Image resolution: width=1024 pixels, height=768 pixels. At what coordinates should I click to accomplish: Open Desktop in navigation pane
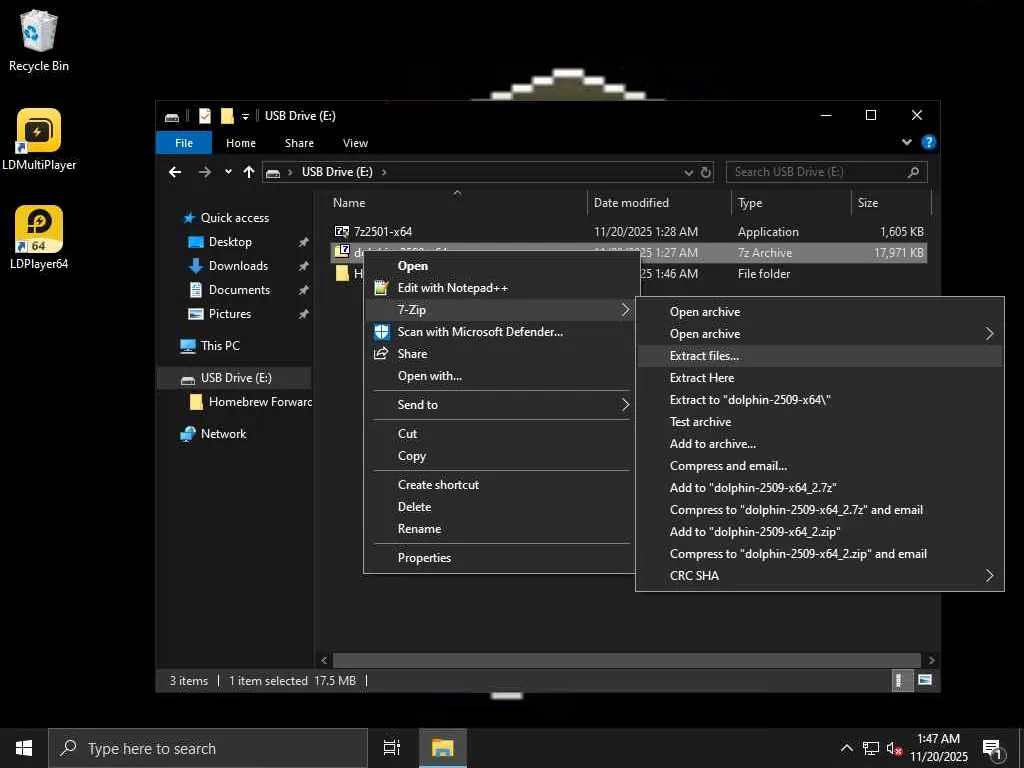click(230, 242)
